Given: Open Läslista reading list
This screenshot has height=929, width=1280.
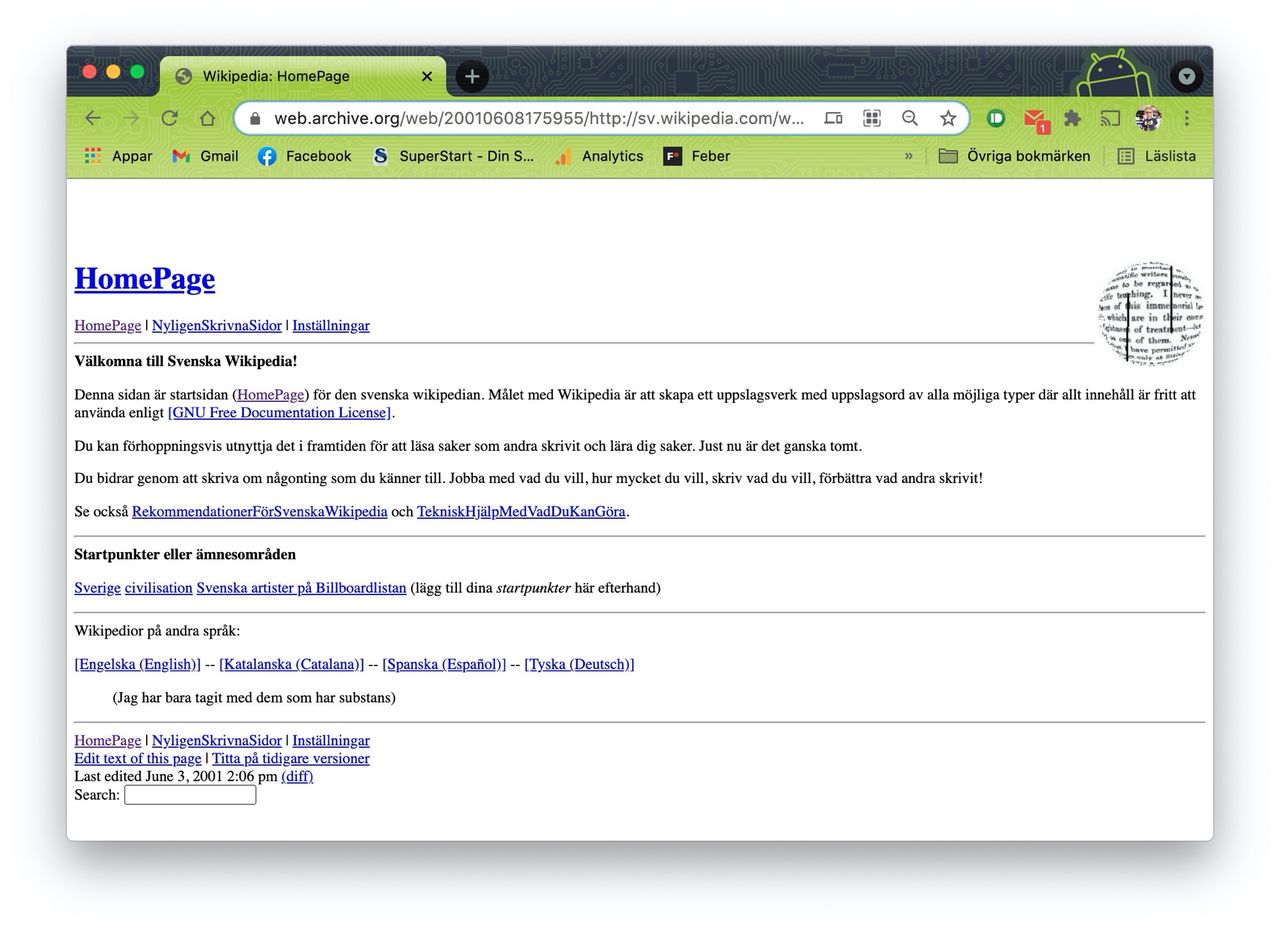Looking at the screenshot, I should 1157,156.
